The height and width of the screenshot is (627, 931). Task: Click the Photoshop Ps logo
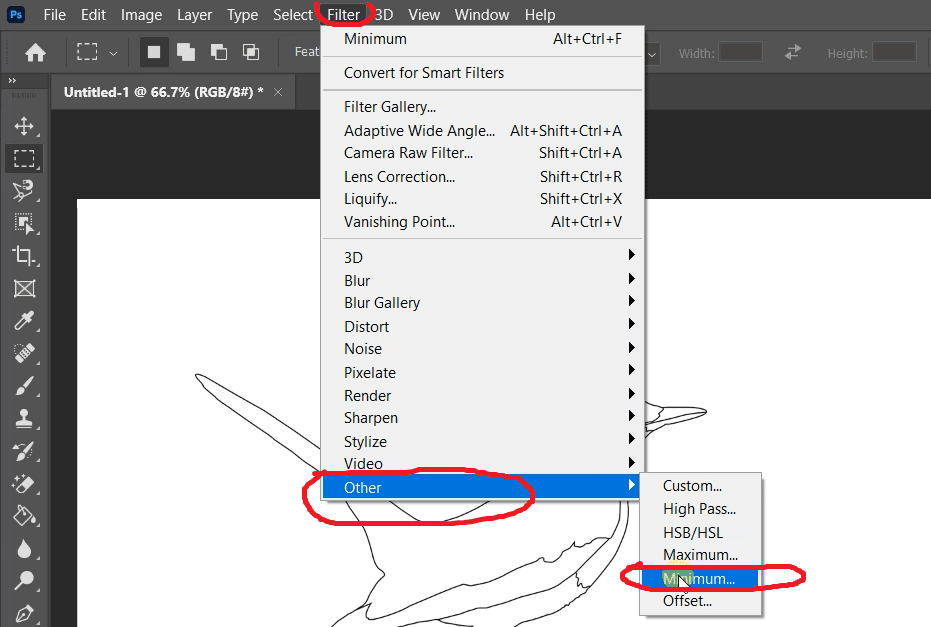[x=16, y=14]
